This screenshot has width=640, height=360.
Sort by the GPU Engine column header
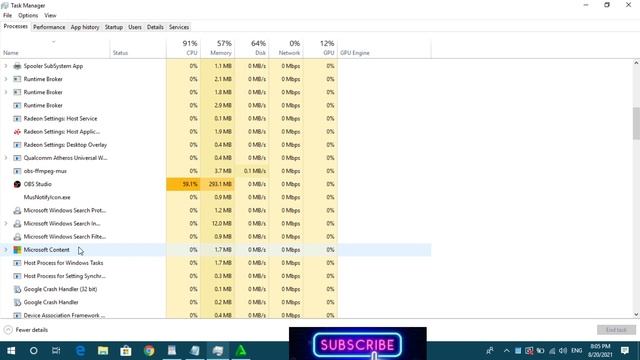(x=384, y=48)
